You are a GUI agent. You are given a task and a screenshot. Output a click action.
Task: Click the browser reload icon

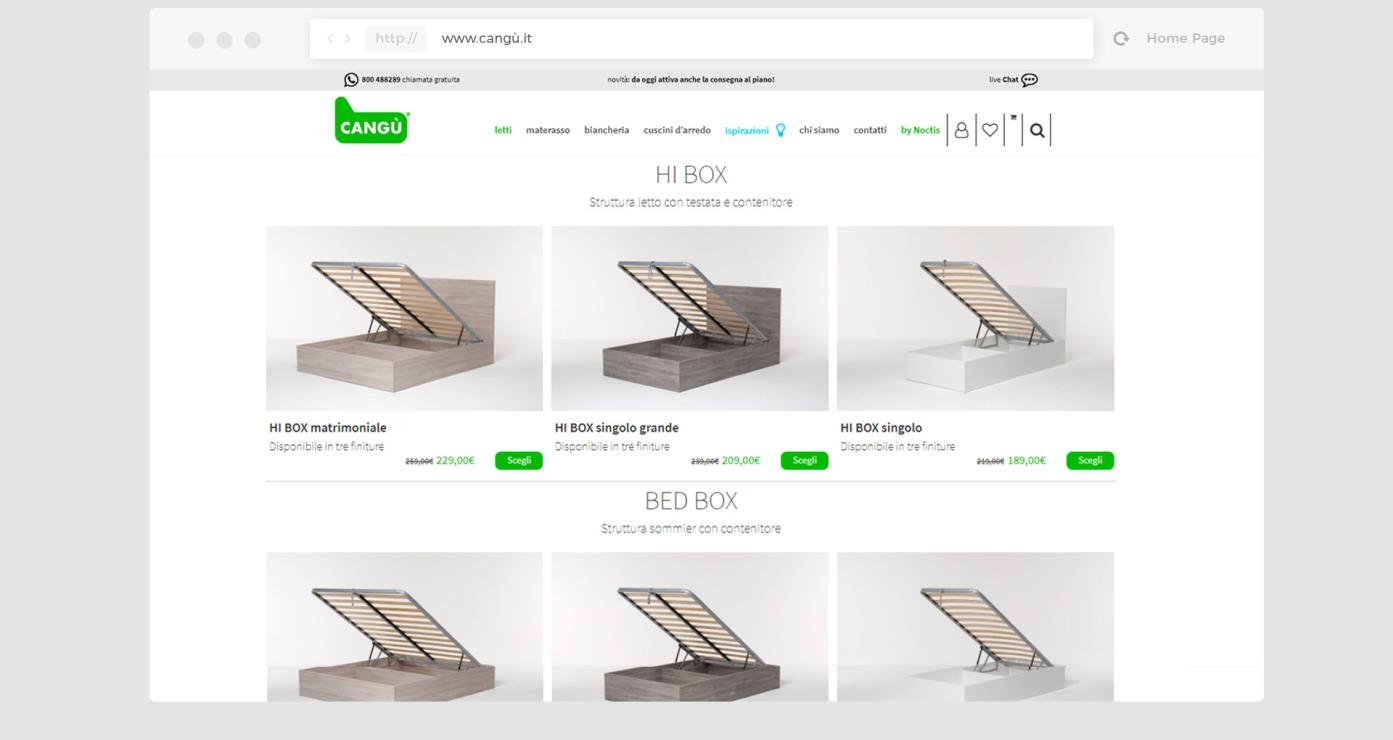pos(1121,38)
